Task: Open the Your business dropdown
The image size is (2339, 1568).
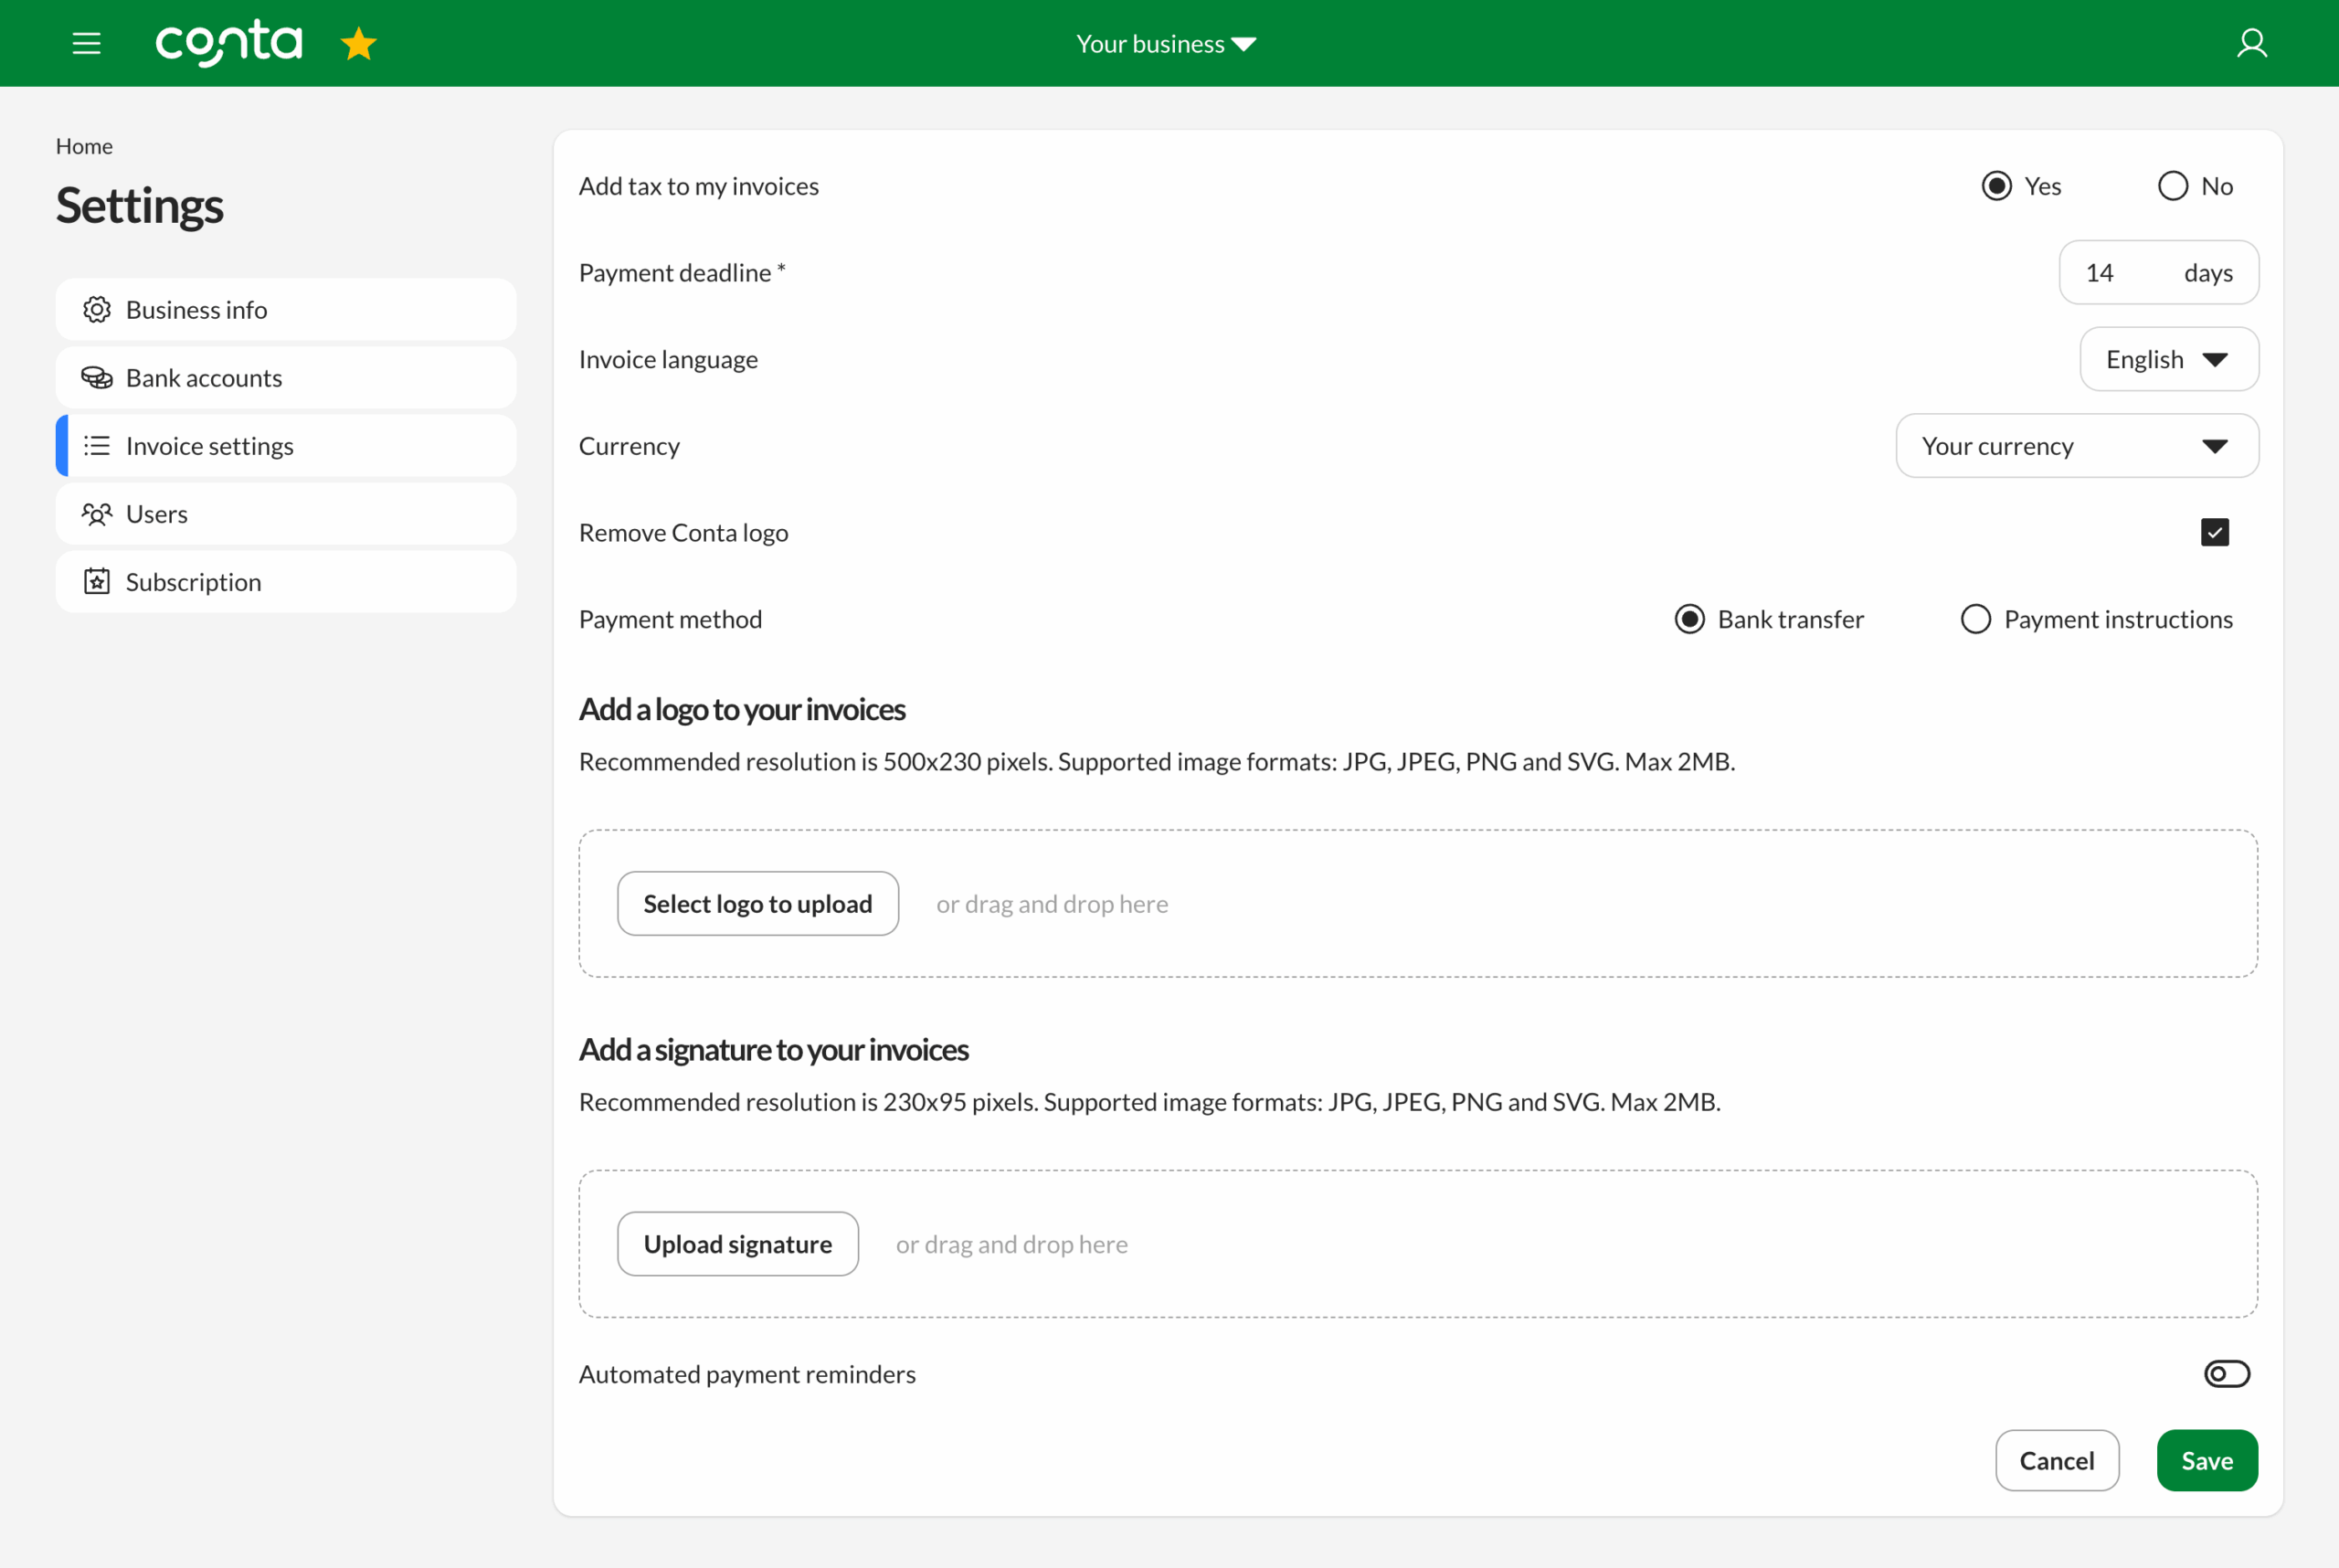Action: [x=1164, y=43]
